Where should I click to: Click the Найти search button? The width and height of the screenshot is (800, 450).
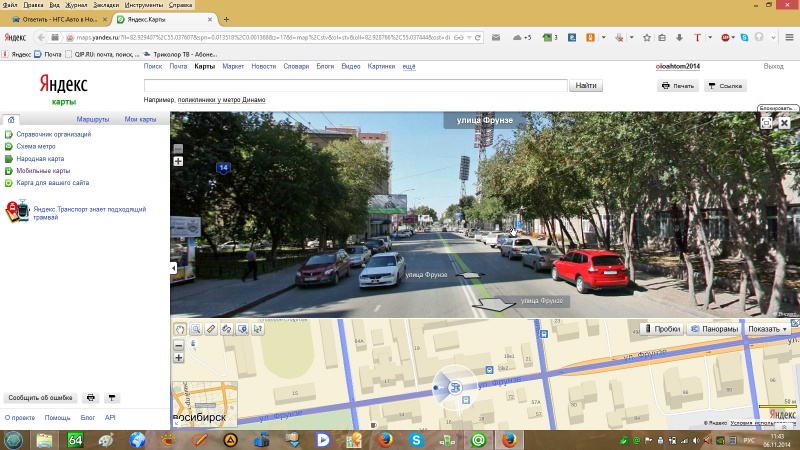[x=586, y=85]
